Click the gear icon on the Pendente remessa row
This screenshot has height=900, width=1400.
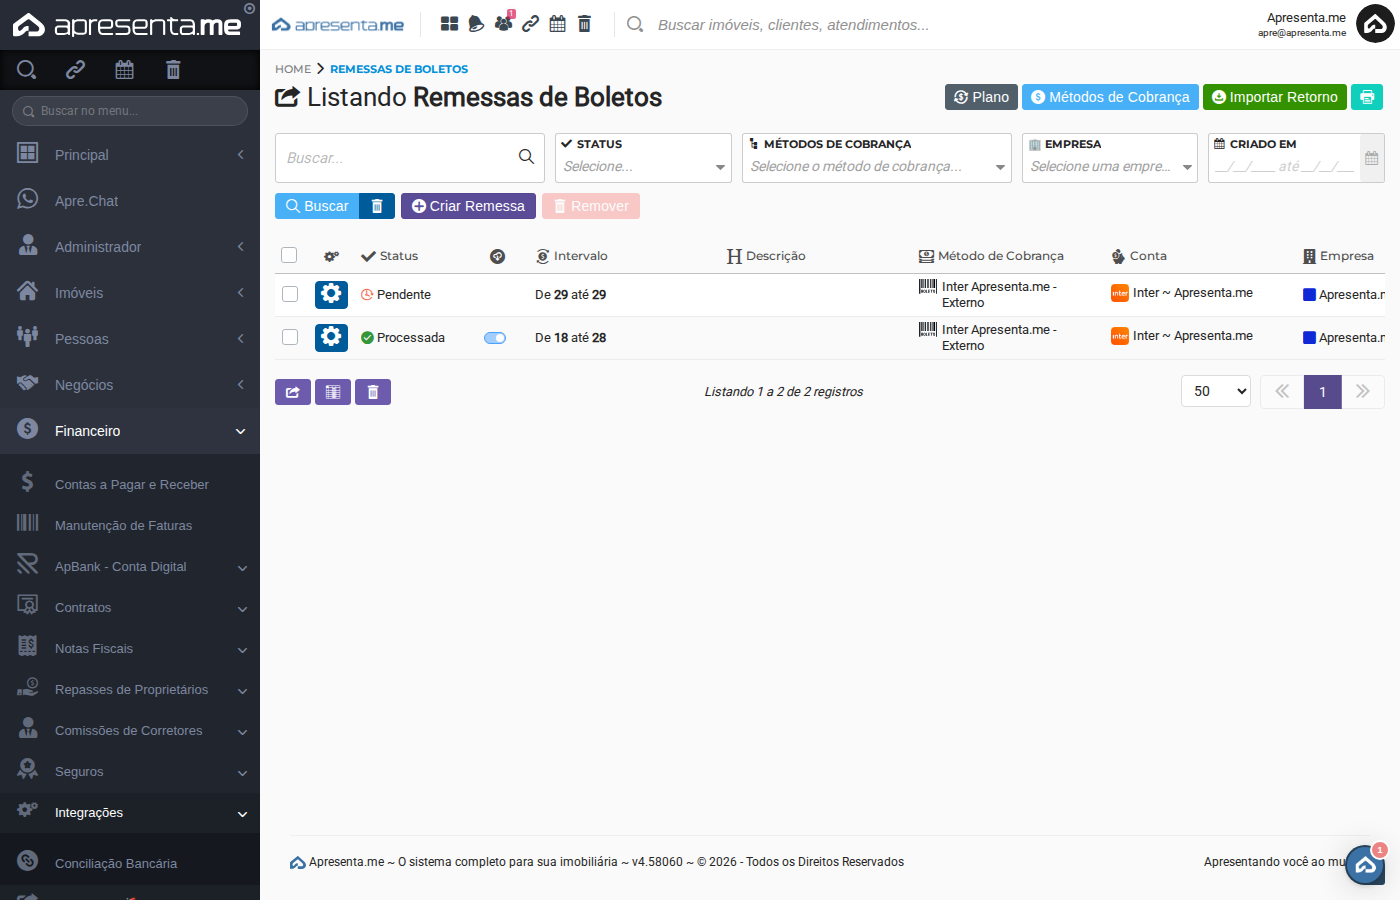331,294
